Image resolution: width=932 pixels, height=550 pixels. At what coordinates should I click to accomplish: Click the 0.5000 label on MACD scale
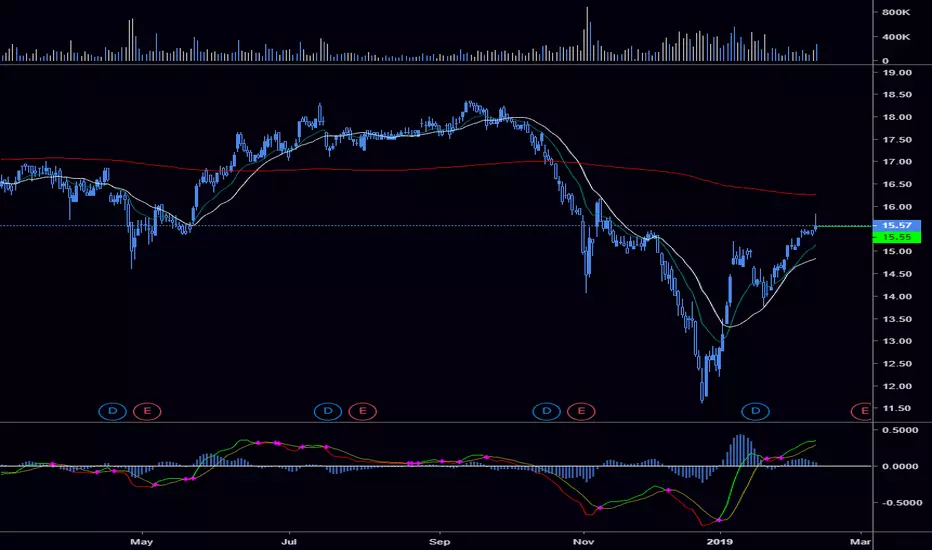click(900, 430)
